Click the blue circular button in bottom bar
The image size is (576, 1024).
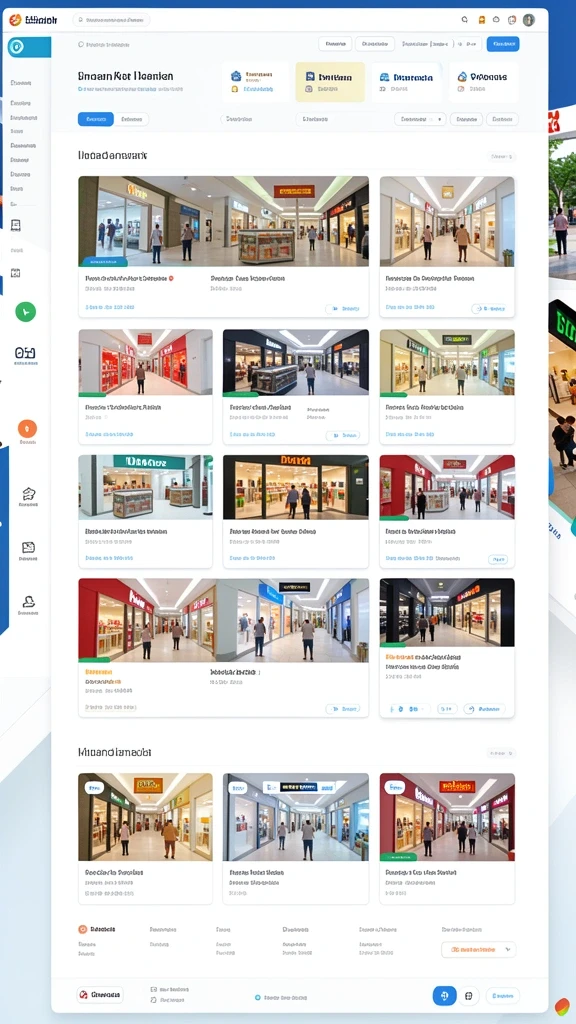[x=444, y=995]
